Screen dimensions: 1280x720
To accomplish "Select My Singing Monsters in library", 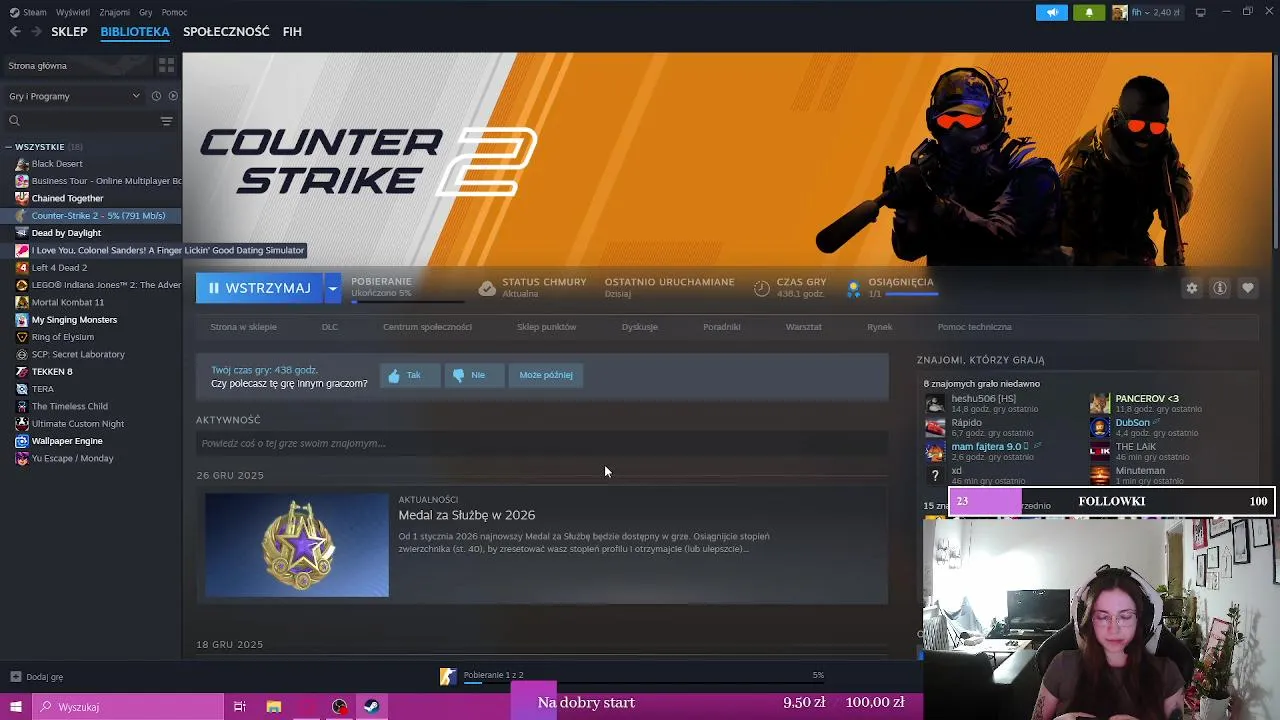I will pyautogui.click(x=74, y=320).
